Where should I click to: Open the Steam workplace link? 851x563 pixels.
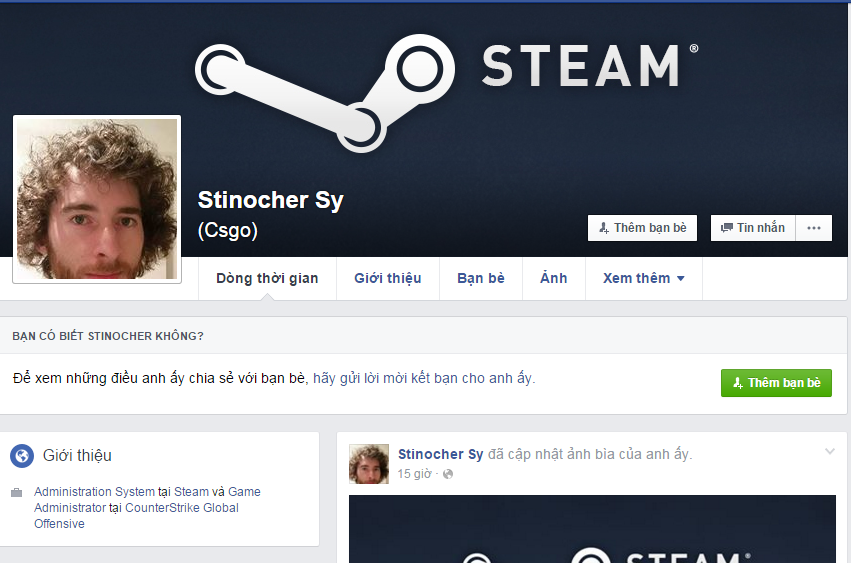(191, 492)
